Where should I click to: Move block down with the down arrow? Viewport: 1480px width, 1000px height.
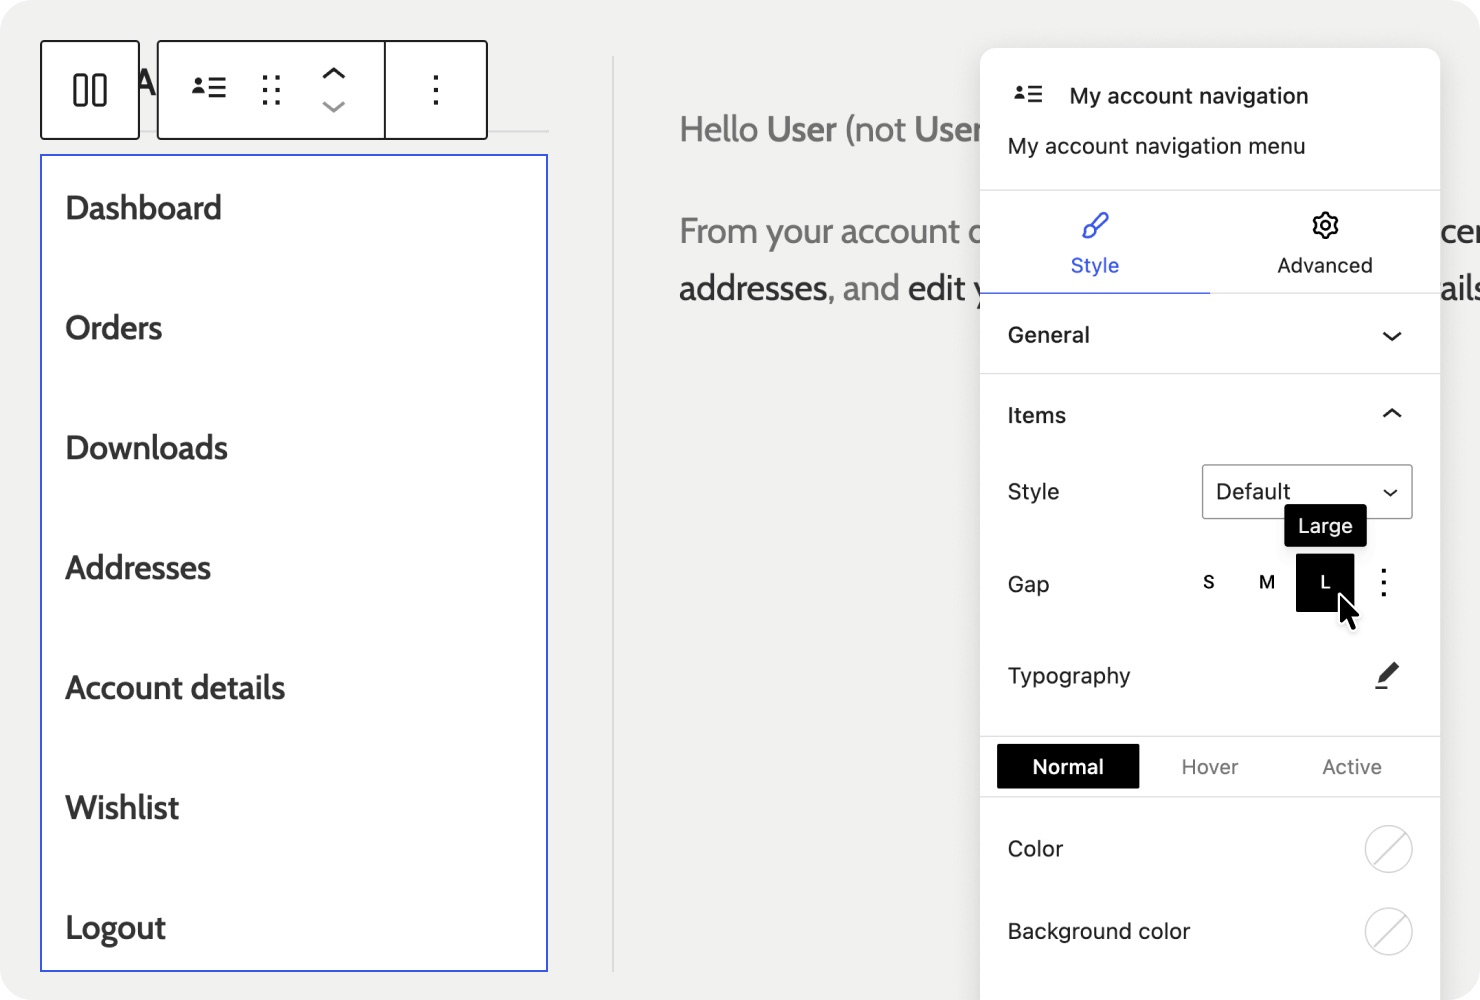pyautogui.click(x=334, y=106)
